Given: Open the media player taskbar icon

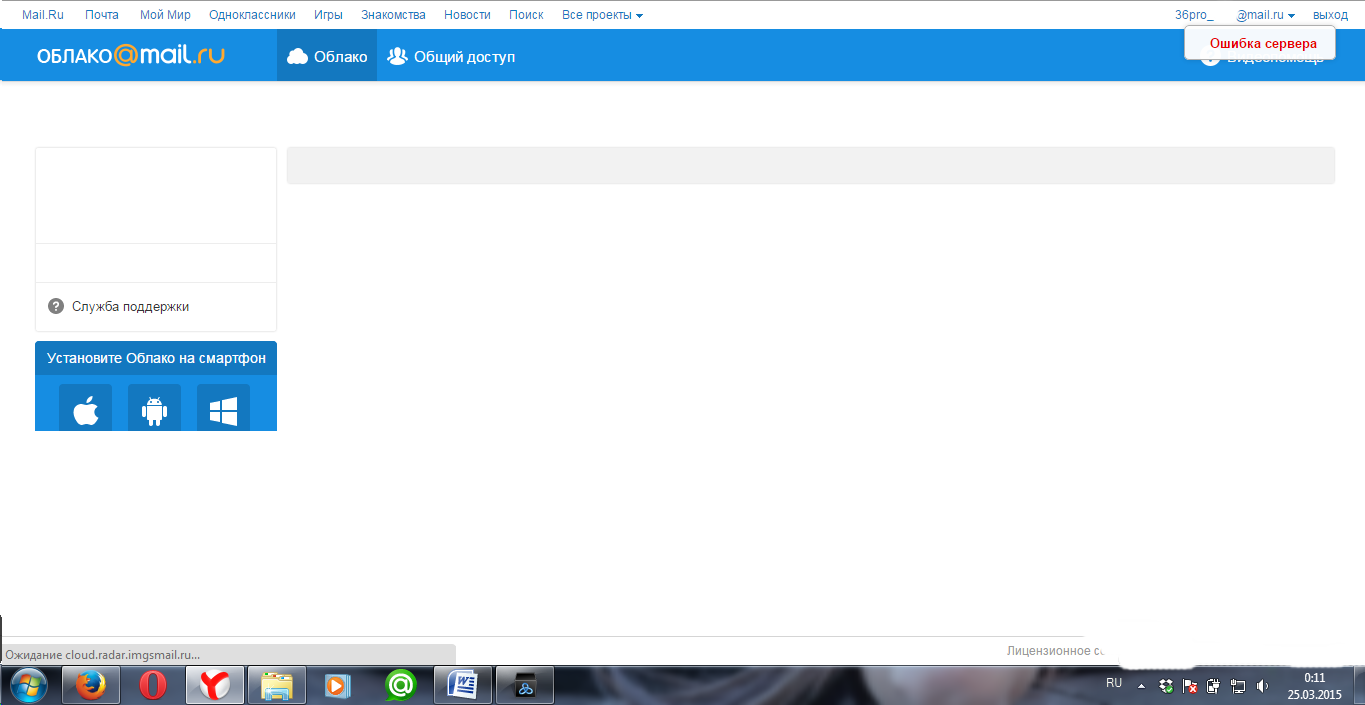Looking at the screenshot, I should click(x=338, y=685).
